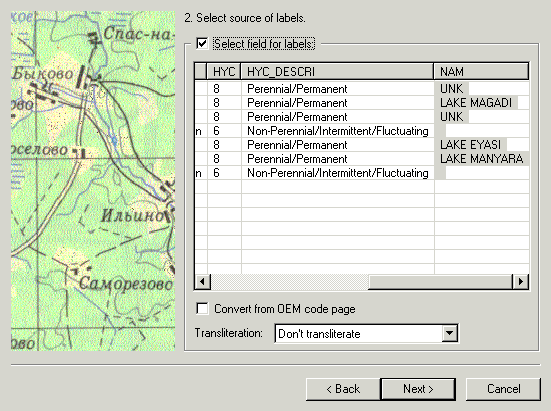Select the NAM column header
551x411 pixels.
coord(481,71)
